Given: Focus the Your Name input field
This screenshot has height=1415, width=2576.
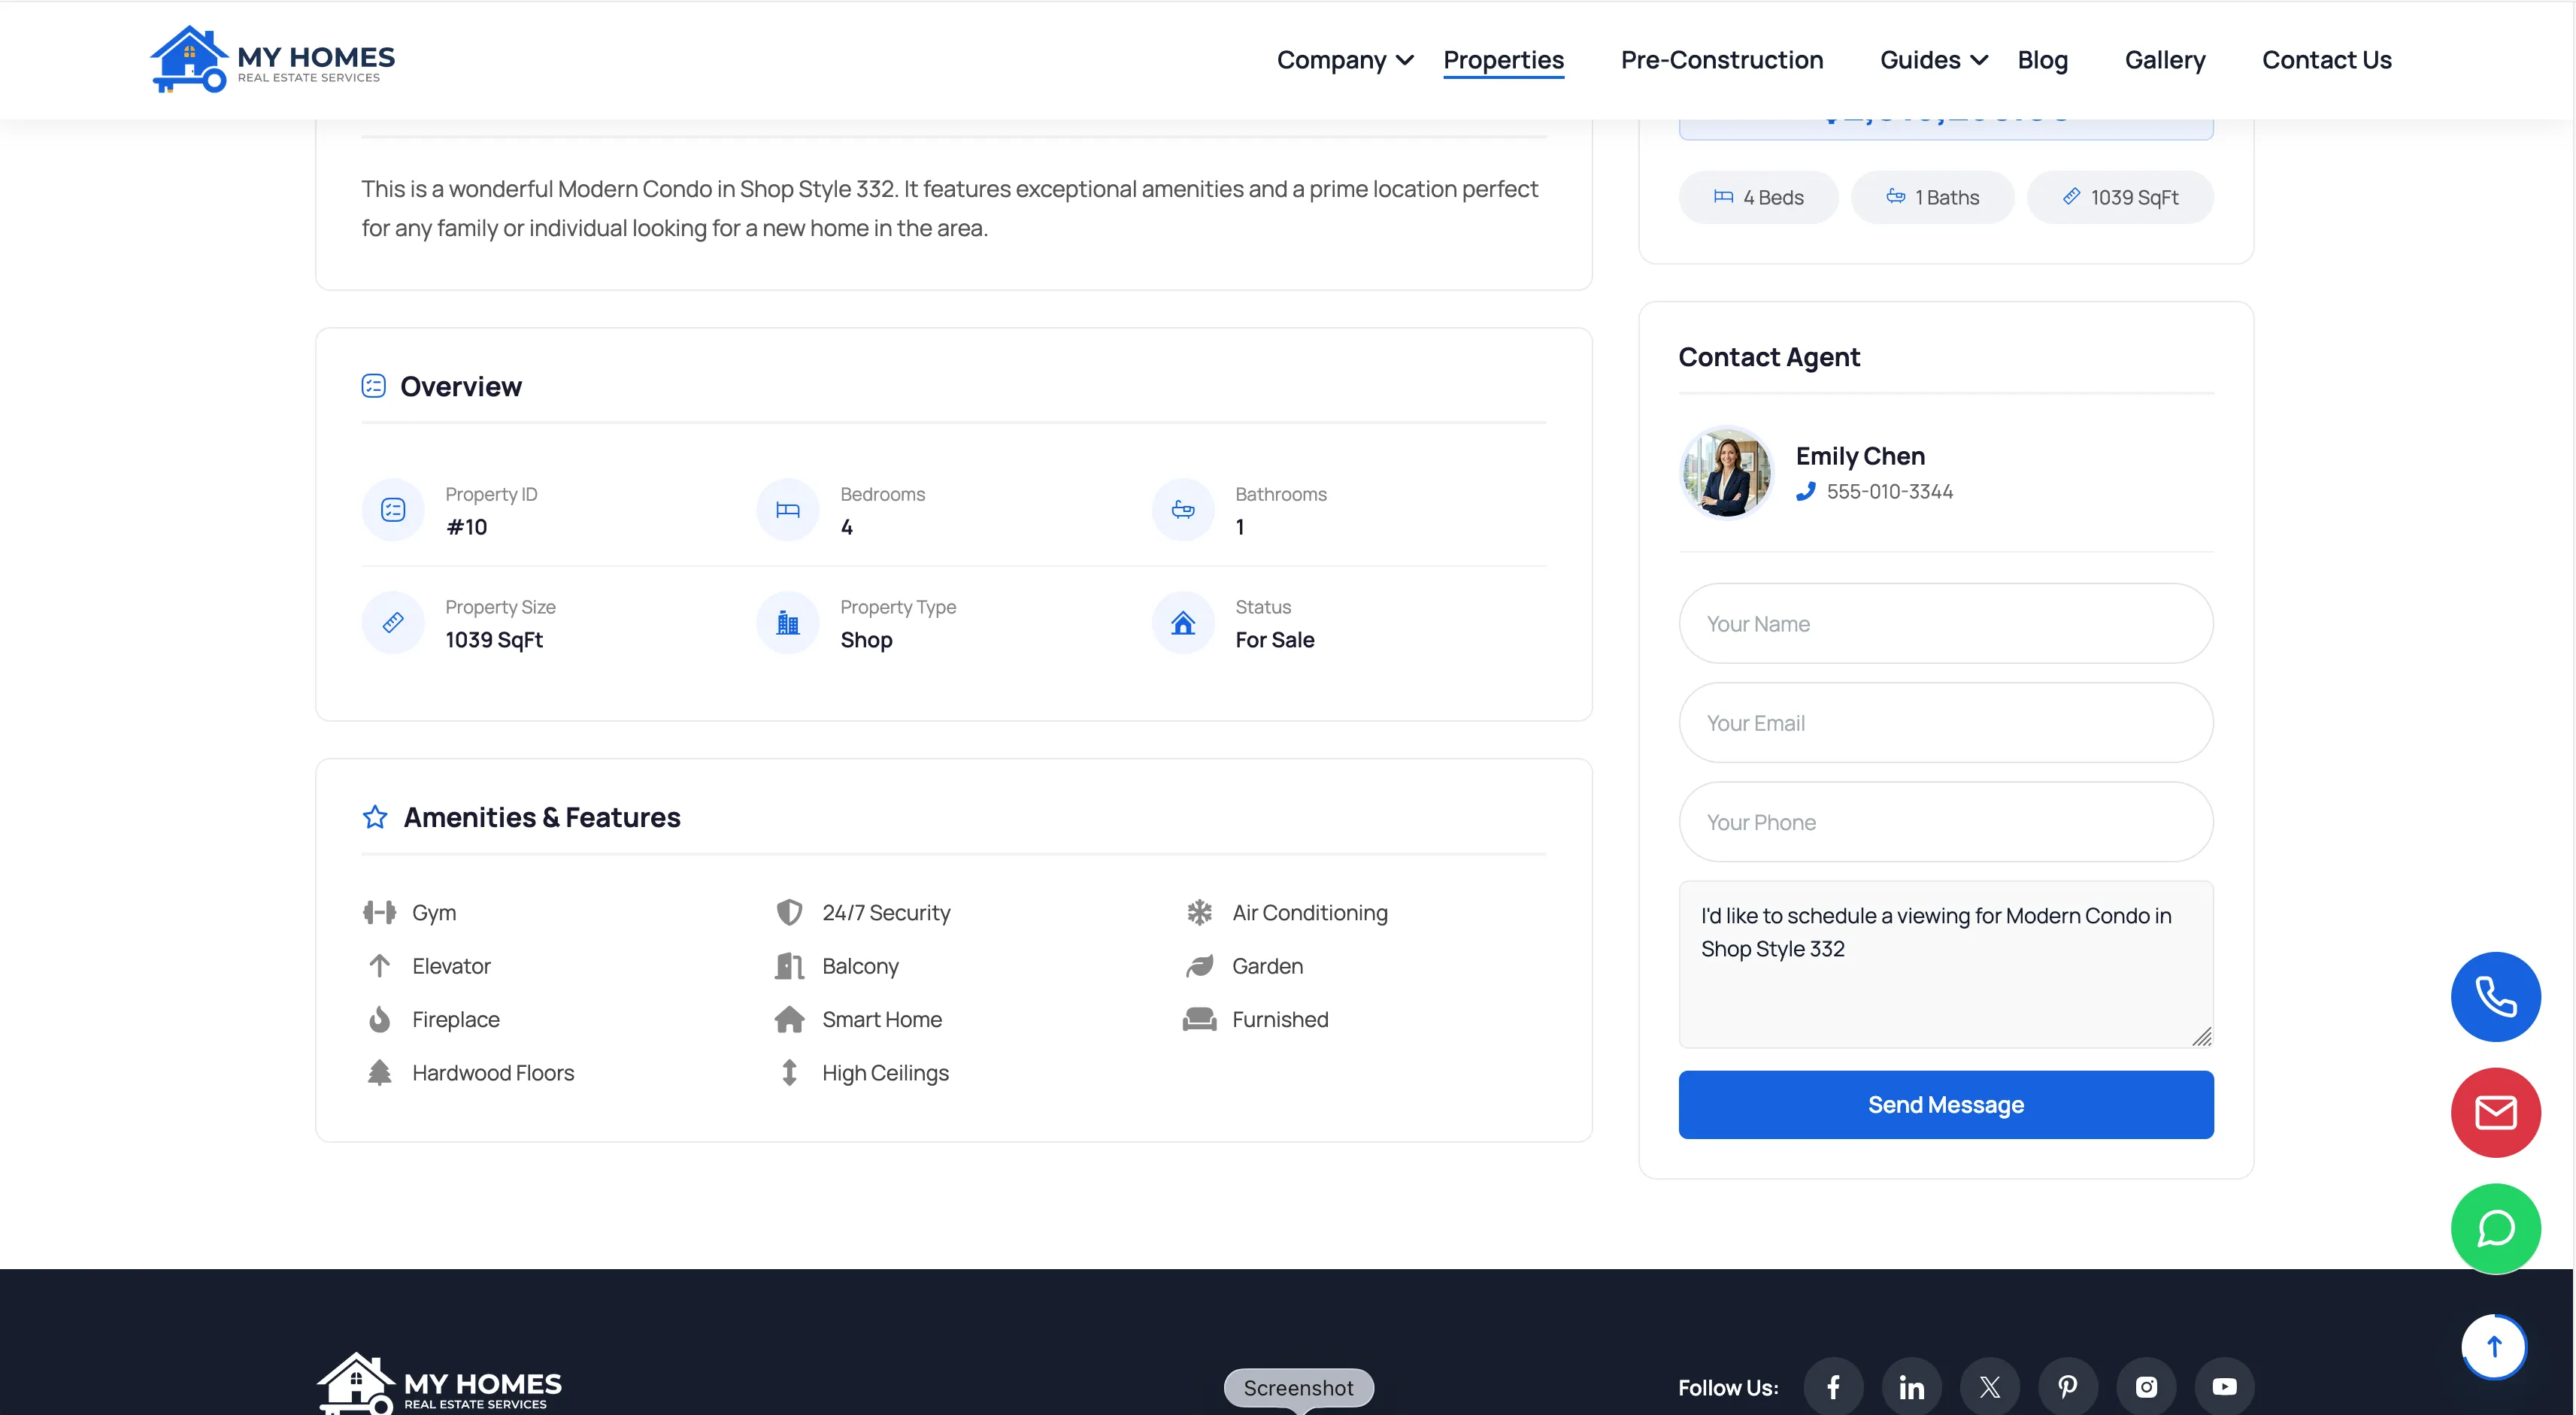Looking at the screenshot, I should click(x=1946, y=623).
